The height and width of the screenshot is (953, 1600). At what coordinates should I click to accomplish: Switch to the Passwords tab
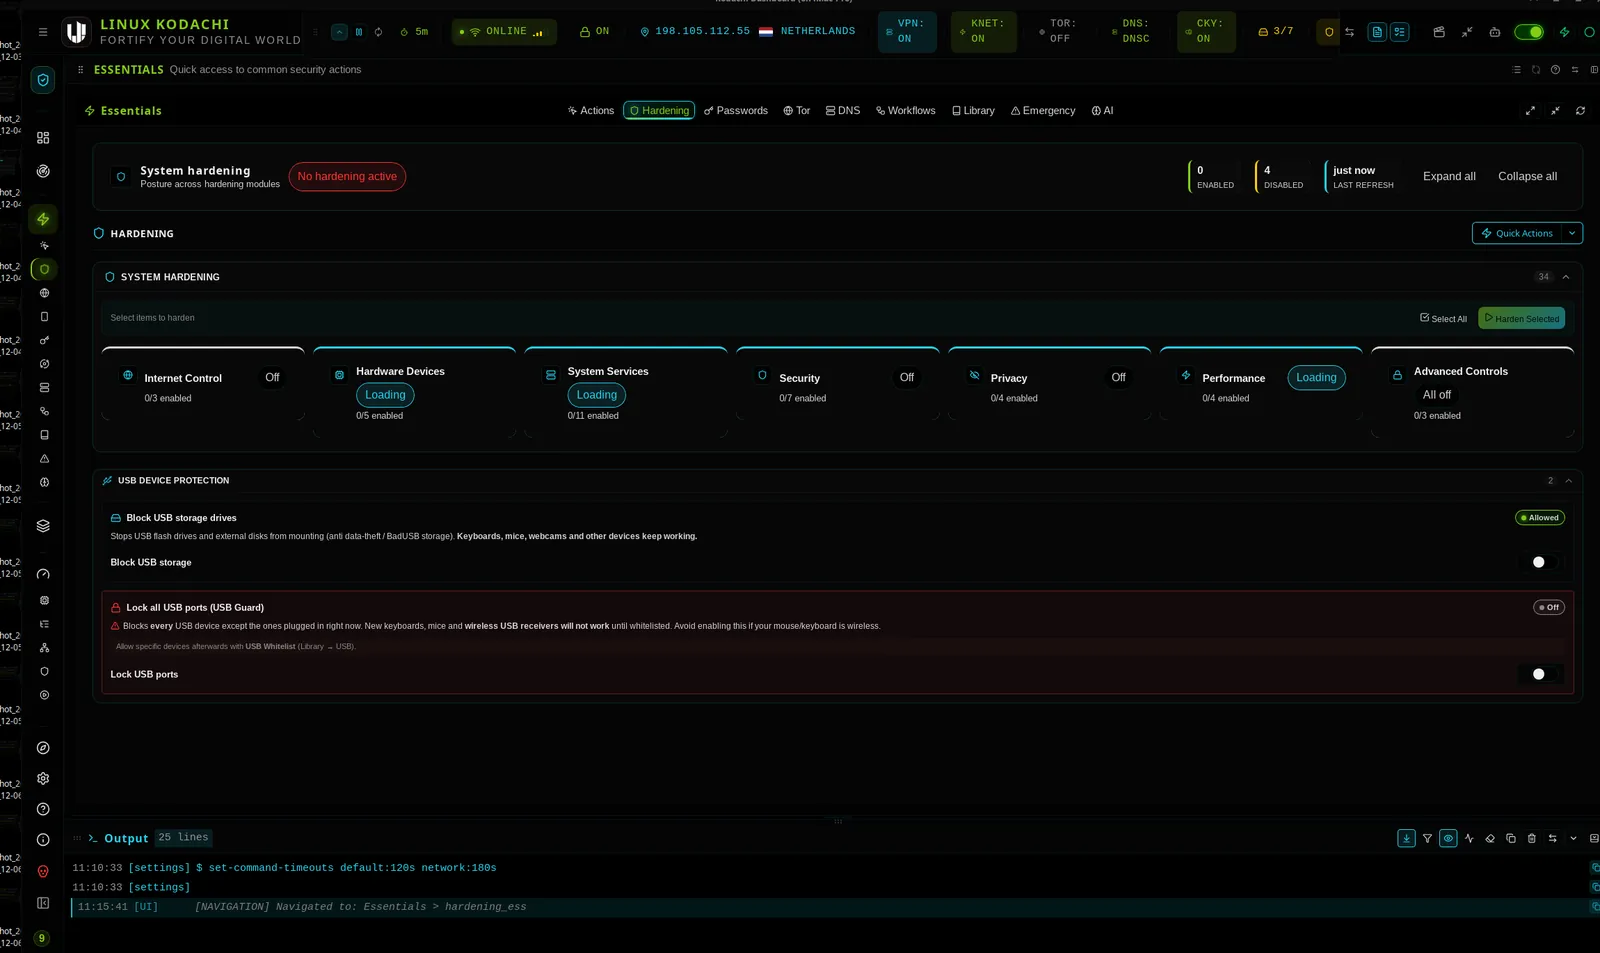pyautogui.click(x=736, y=111)
